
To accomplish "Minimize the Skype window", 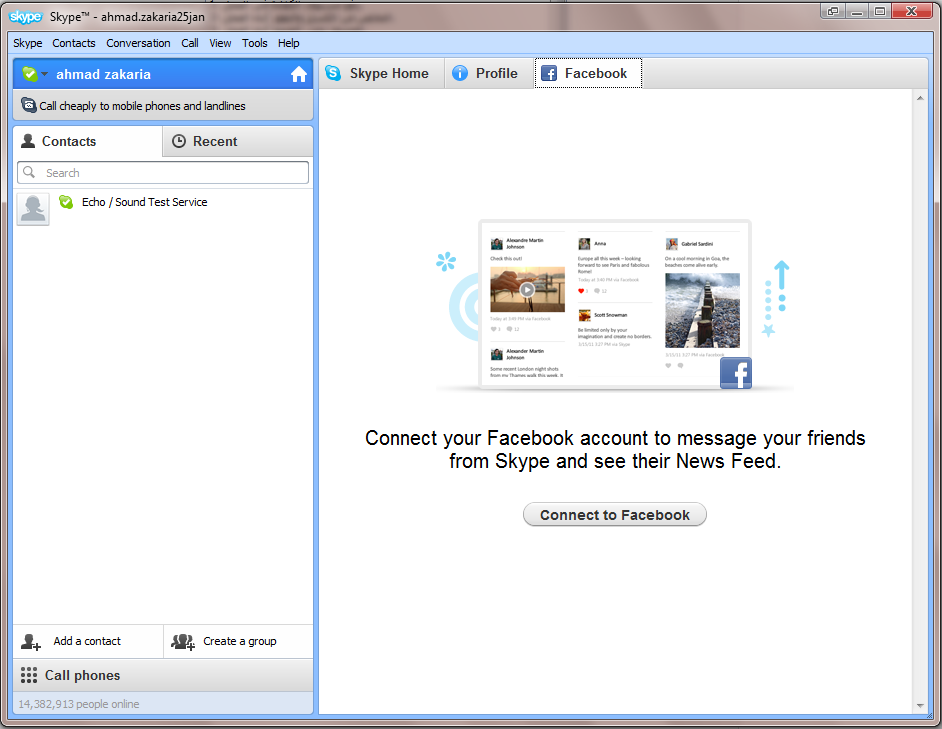I will pyautogui.click(x=857, y=11).
